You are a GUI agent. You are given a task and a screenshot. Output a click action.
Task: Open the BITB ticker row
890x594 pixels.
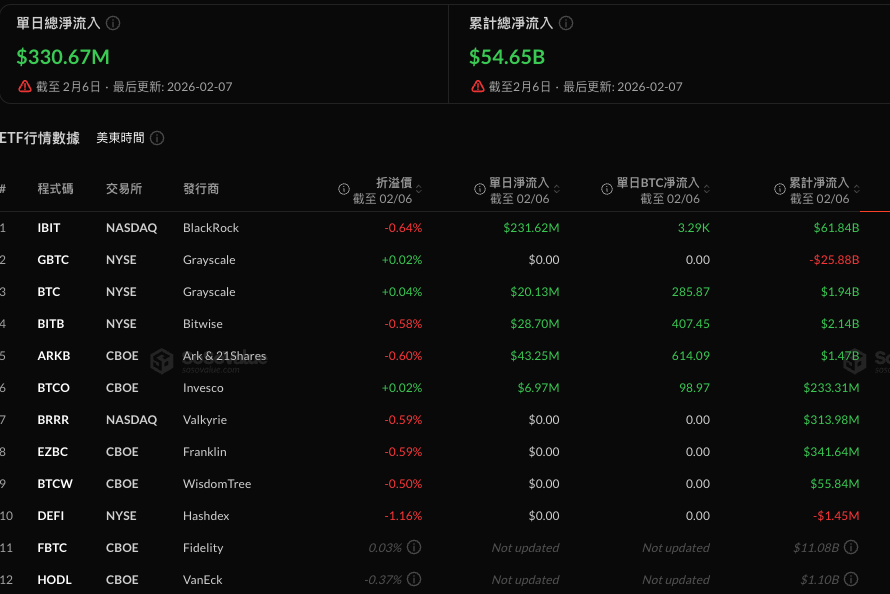[x=445, y=323]
